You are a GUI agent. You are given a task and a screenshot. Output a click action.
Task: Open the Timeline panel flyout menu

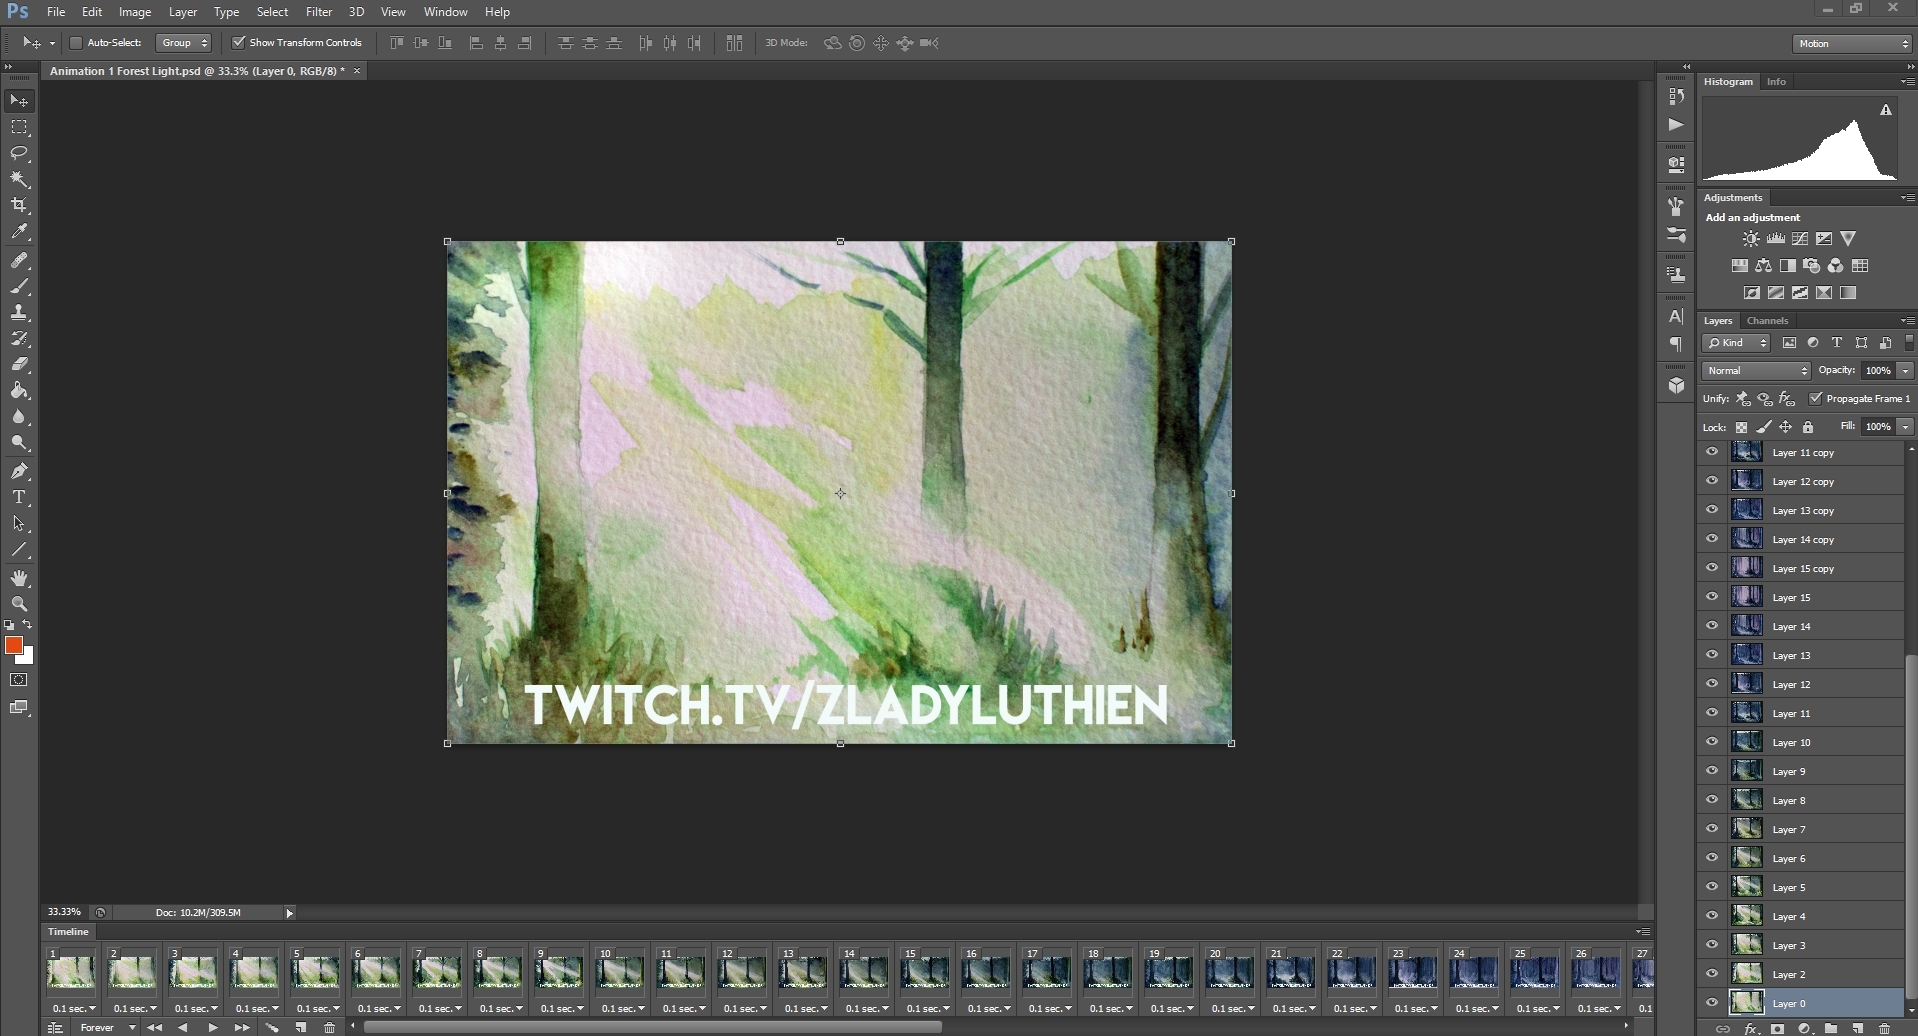1642,932
